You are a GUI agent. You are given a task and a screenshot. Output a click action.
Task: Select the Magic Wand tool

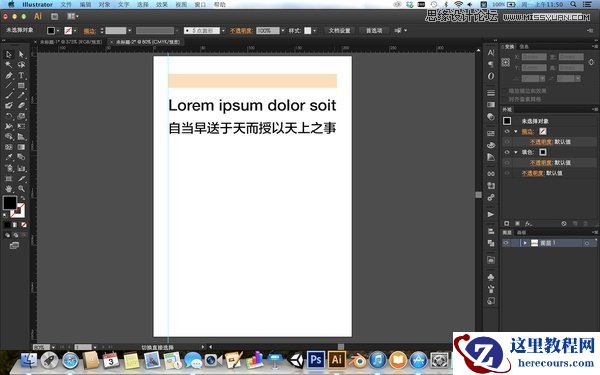8,65
